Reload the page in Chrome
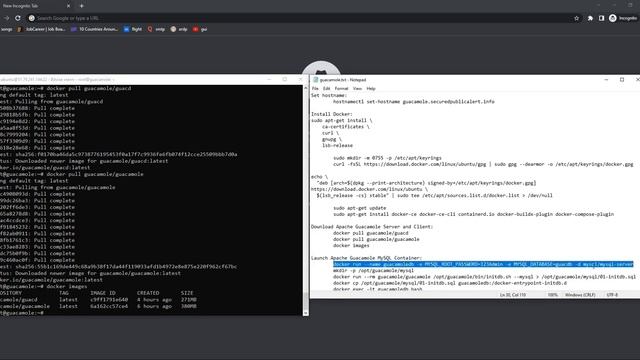 pyautogui.click(x=18, y=18)
